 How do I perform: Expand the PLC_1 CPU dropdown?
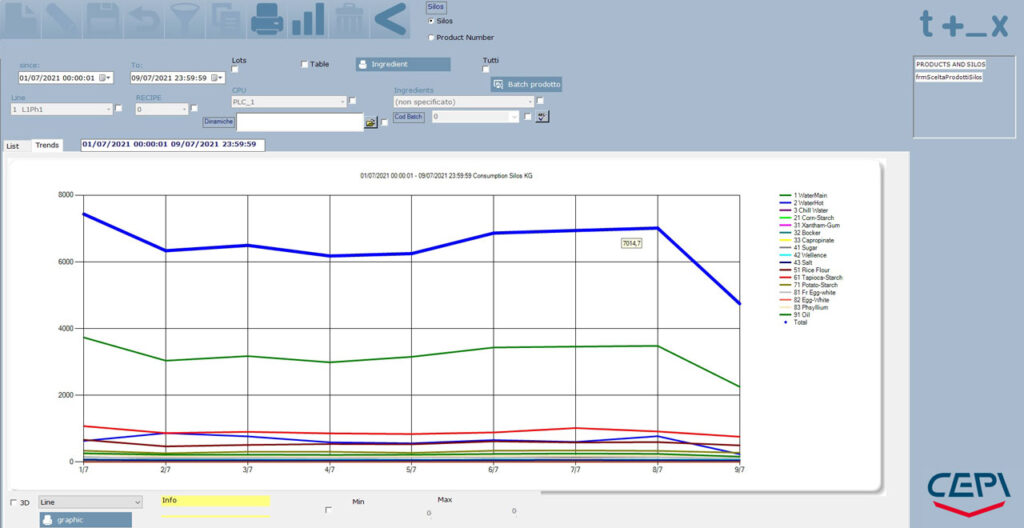point(289,102)
